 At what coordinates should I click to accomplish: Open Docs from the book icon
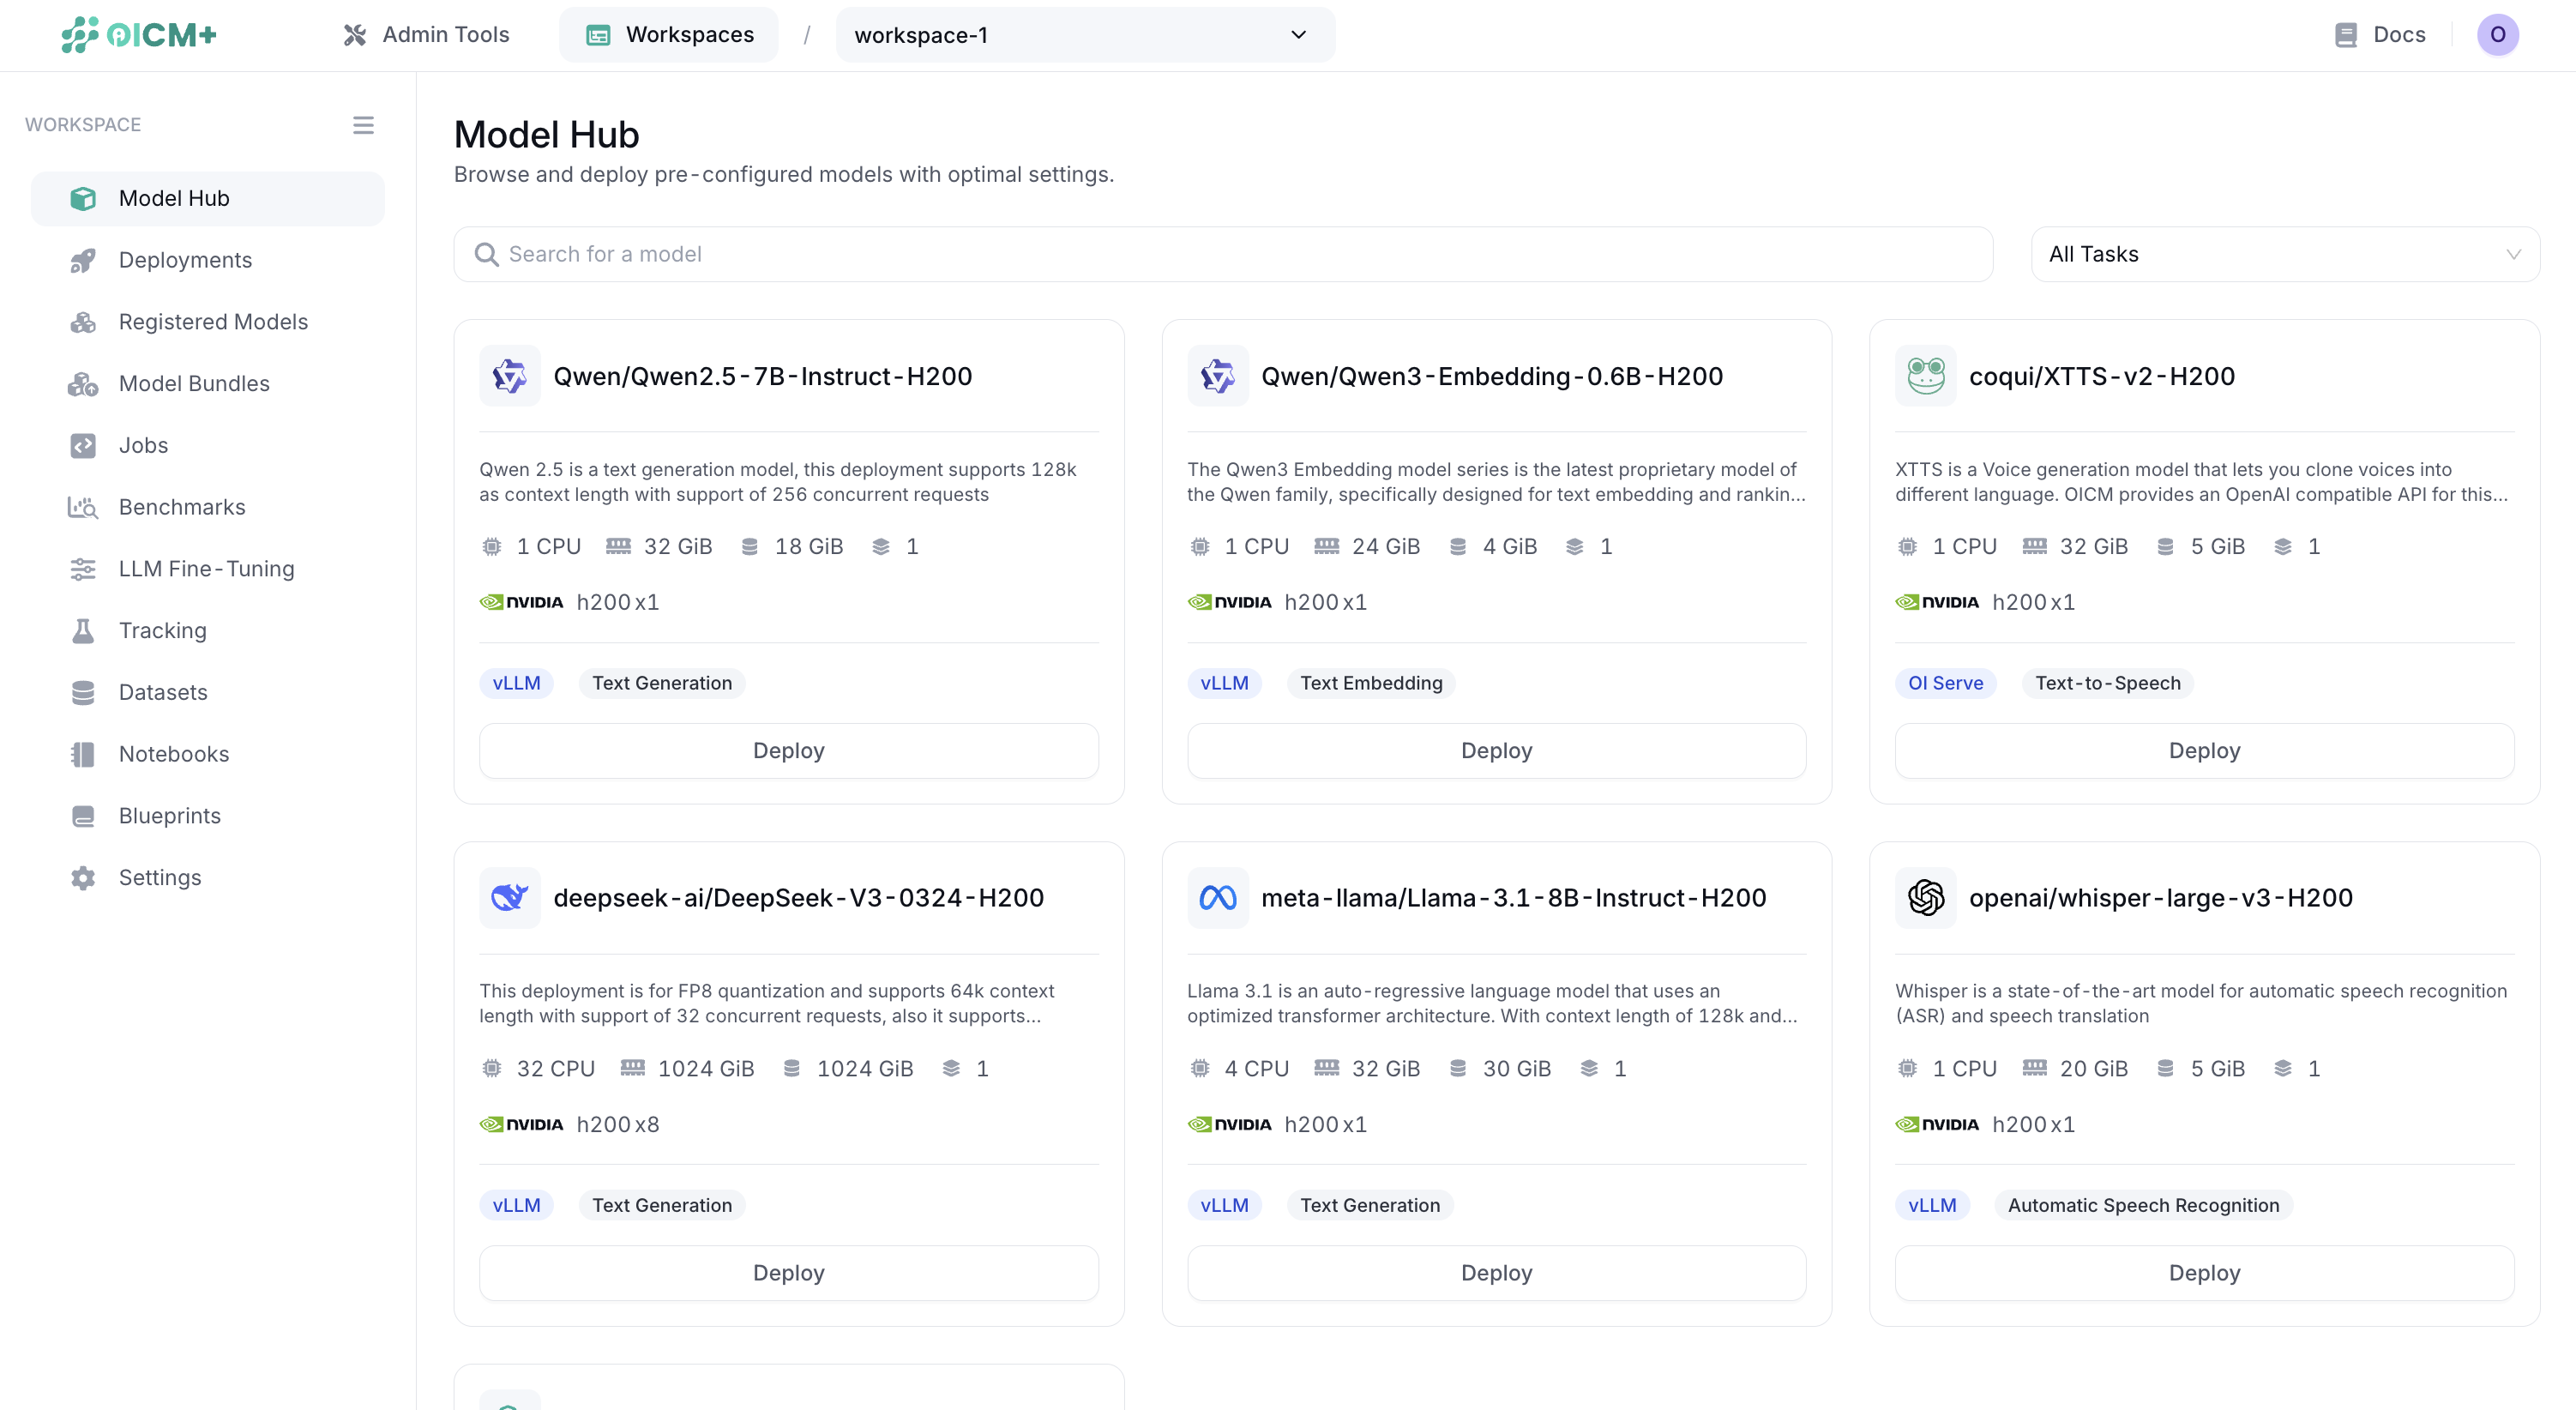click(x=2345, y=35)
